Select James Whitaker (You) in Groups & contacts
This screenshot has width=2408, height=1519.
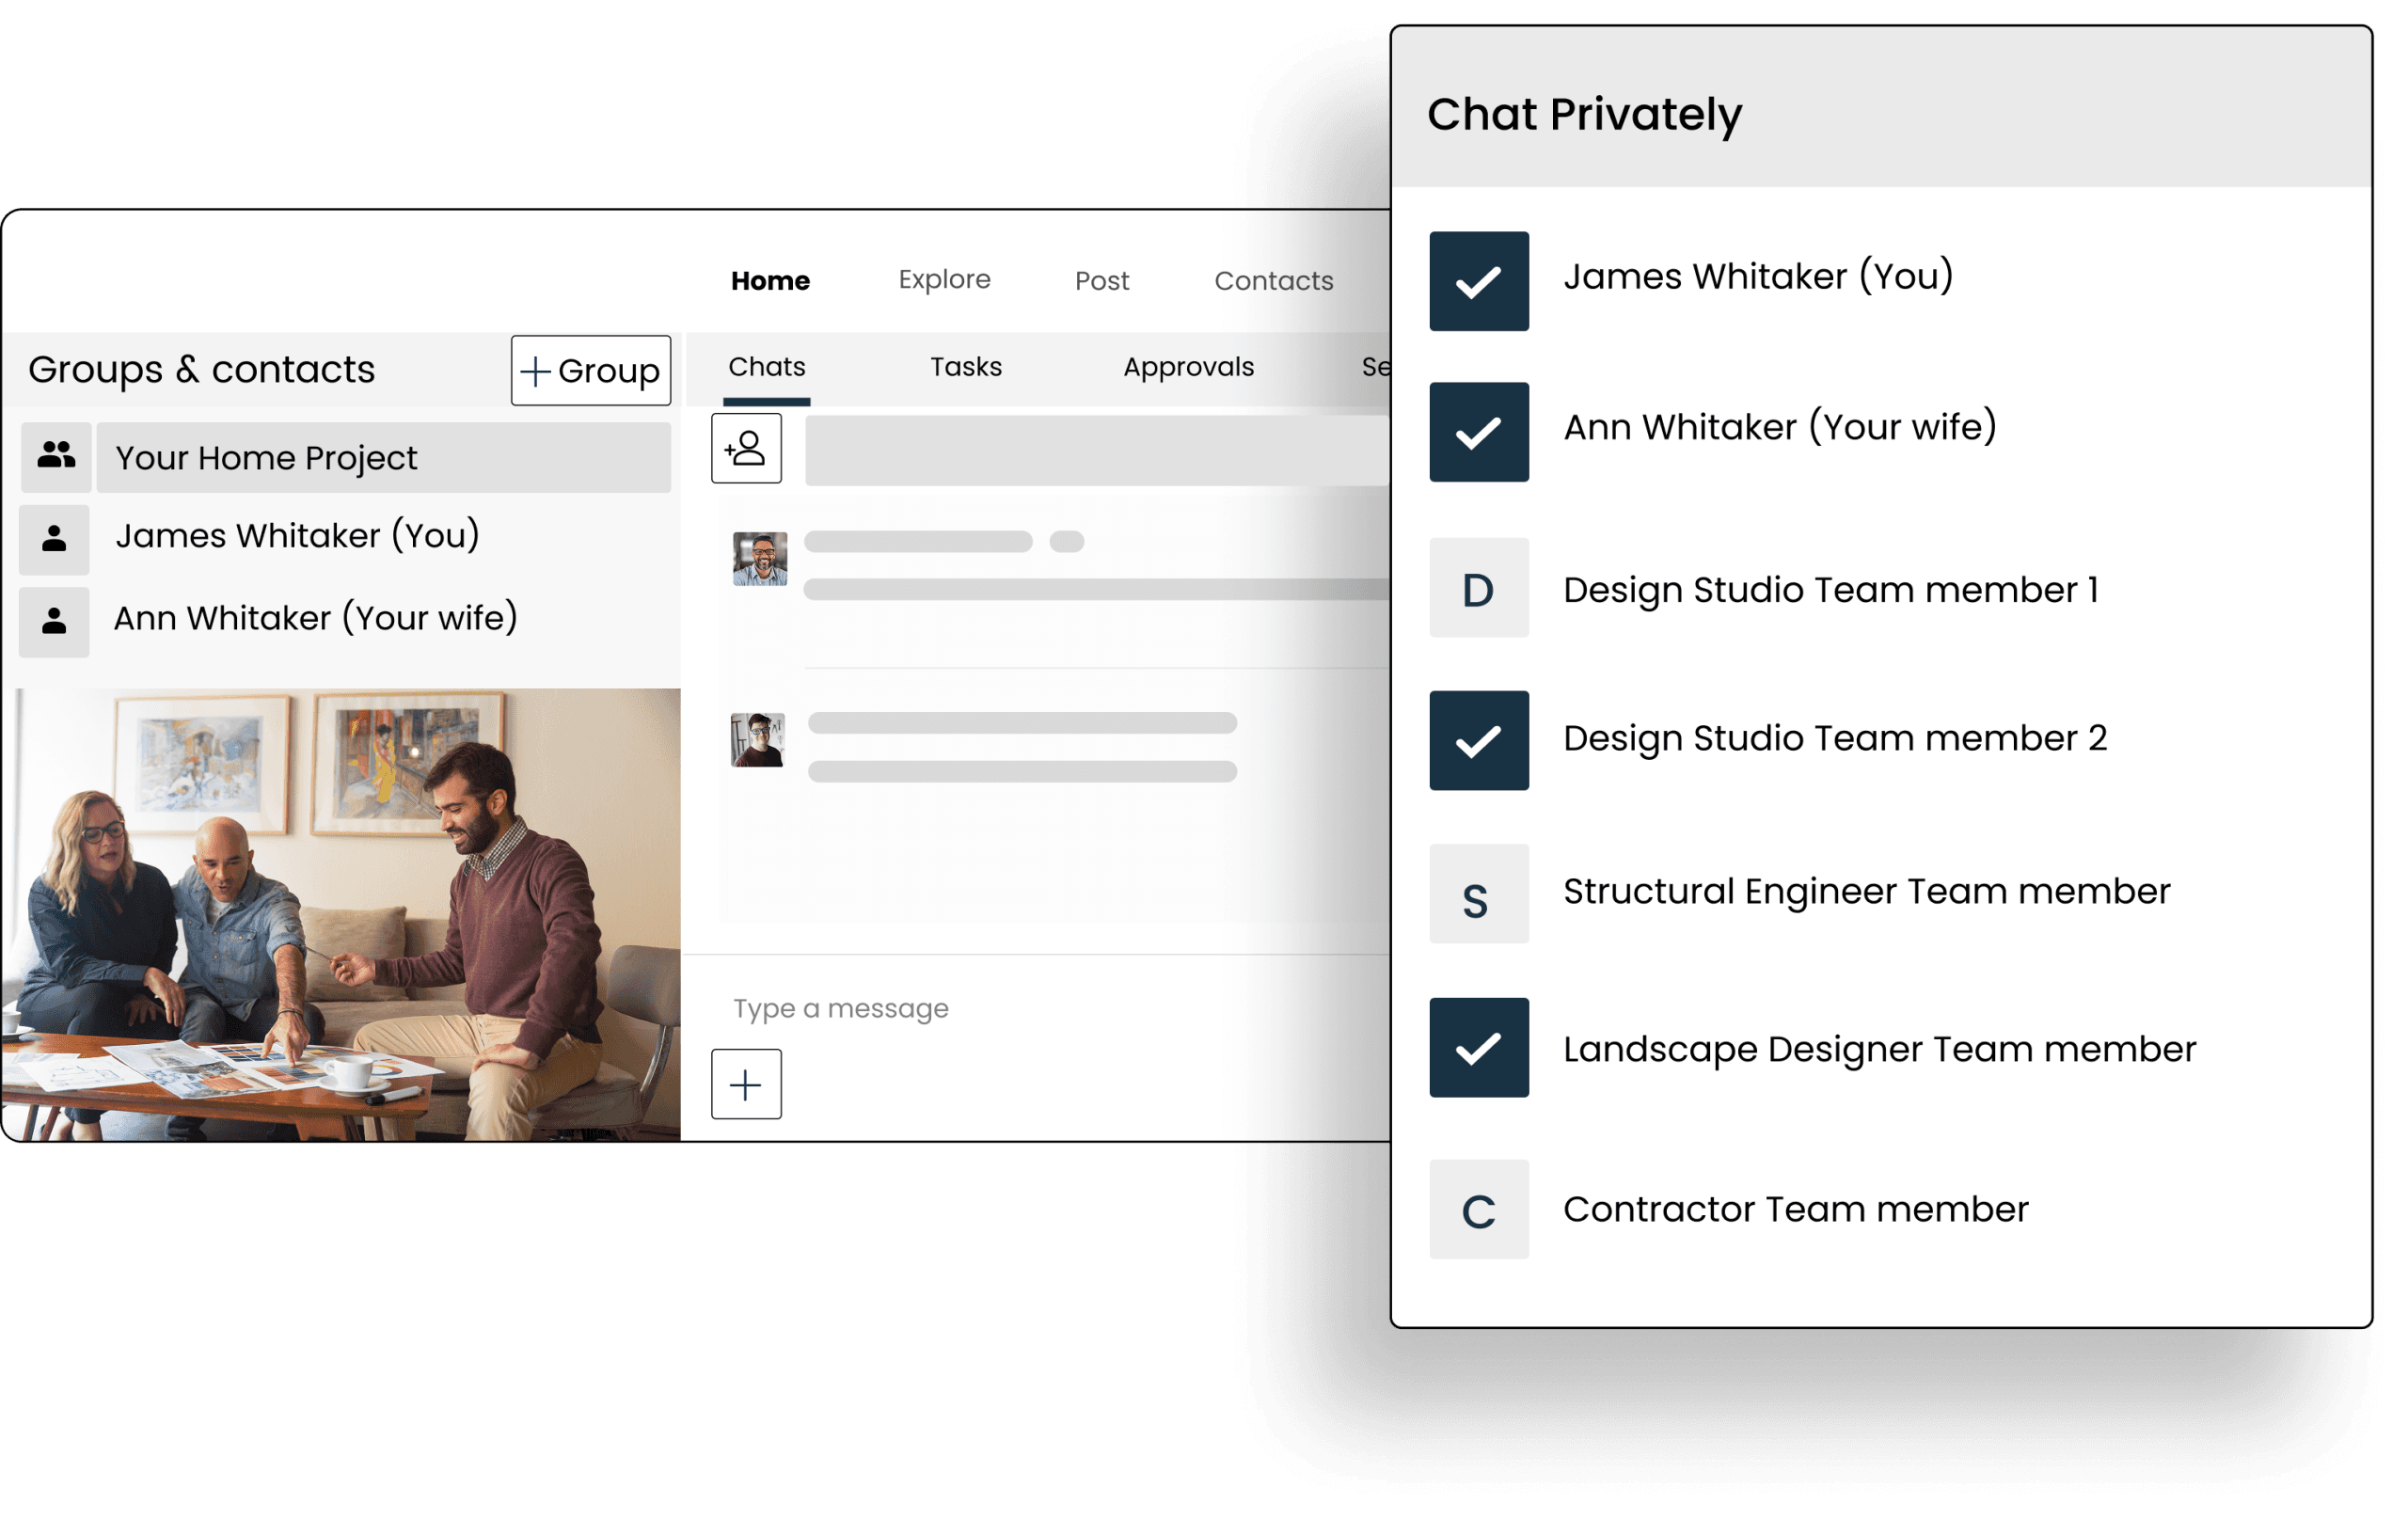click(298, 536)
